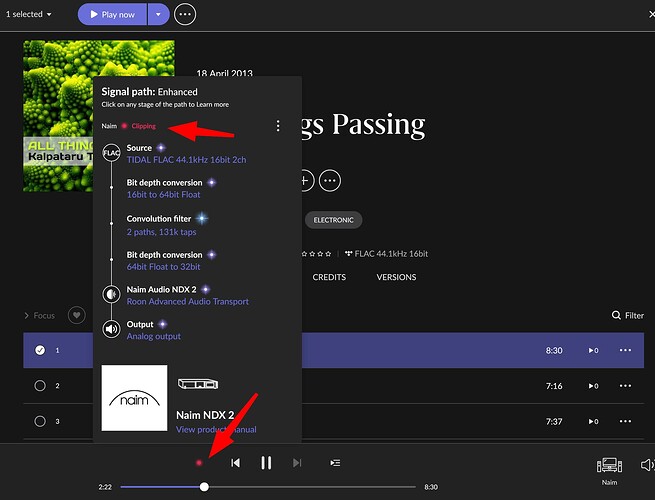Open the Play now dropdown arrow
The height and width of the screenshot is (500, 655).
[x=158, y=15]
